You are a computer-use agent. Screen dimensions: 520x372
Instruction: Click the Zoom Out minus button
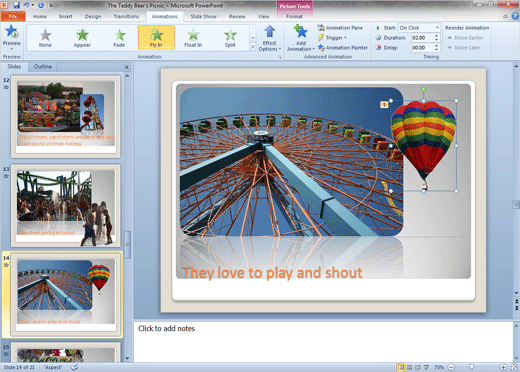click(x=451, y=367)
